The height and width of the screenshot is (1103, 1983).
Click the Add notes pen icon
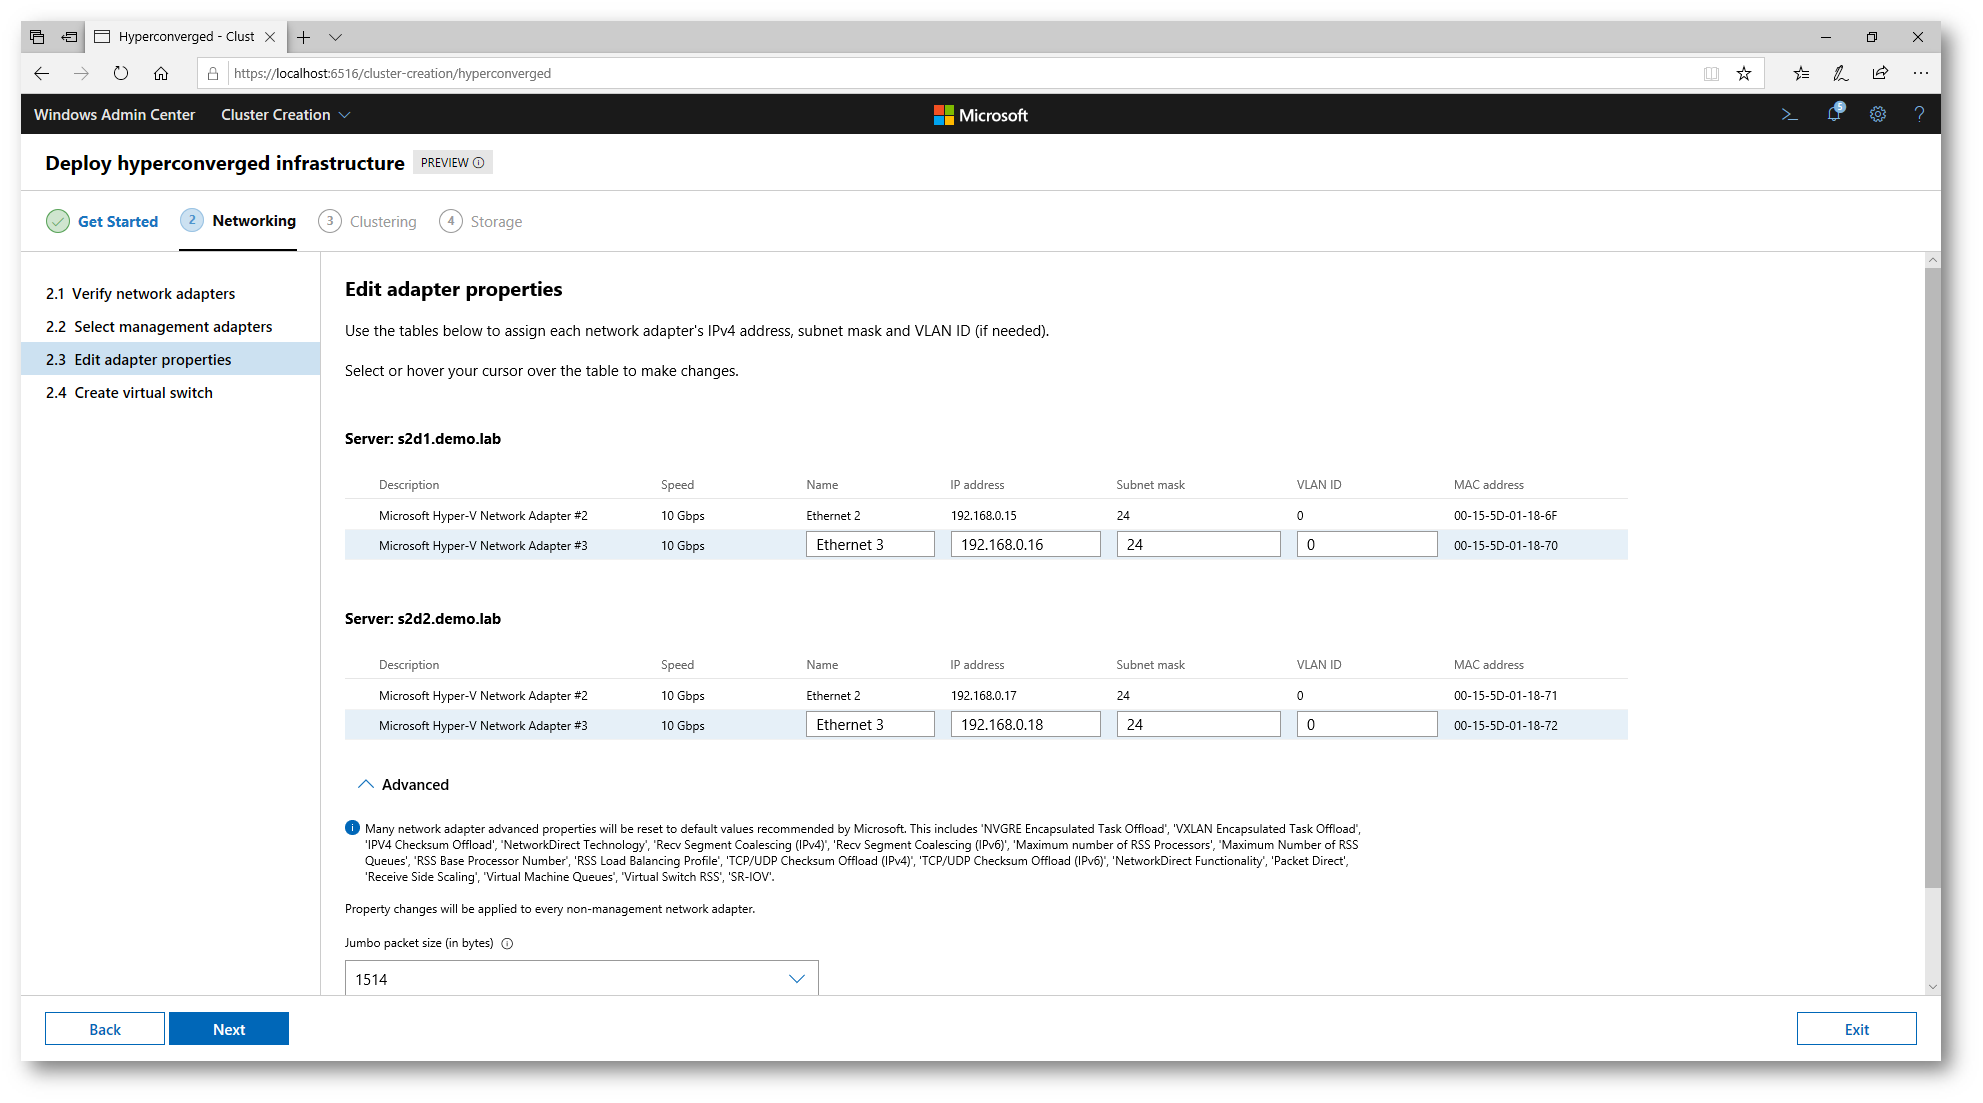tap(1840, 73)
